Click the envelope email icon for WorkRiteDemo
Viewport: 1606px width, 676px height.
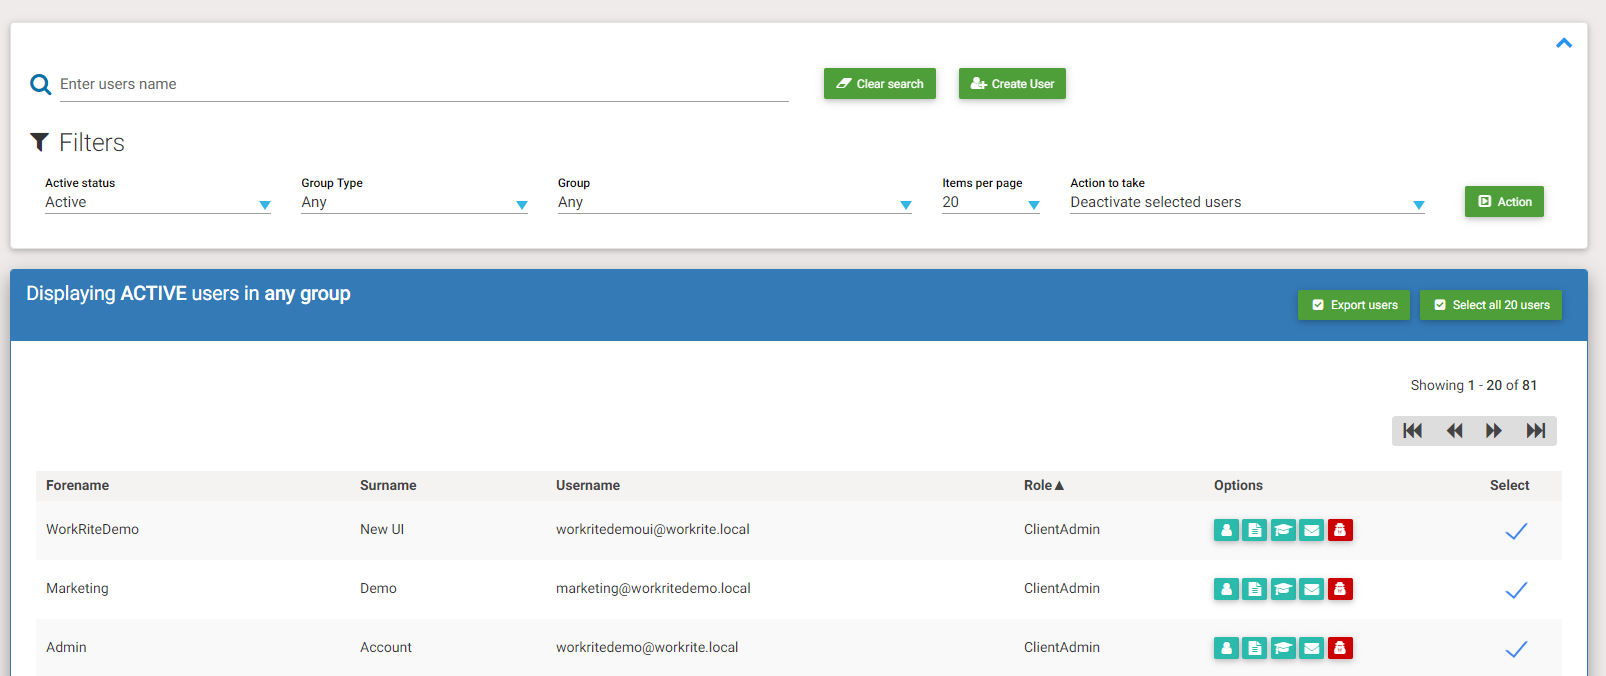coord(1311,530)
